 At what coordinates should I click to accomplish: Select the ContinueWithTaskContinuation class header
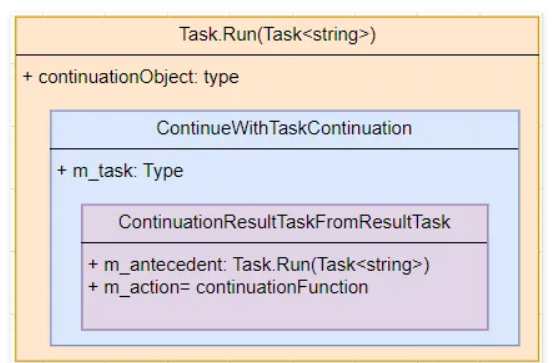285,129
